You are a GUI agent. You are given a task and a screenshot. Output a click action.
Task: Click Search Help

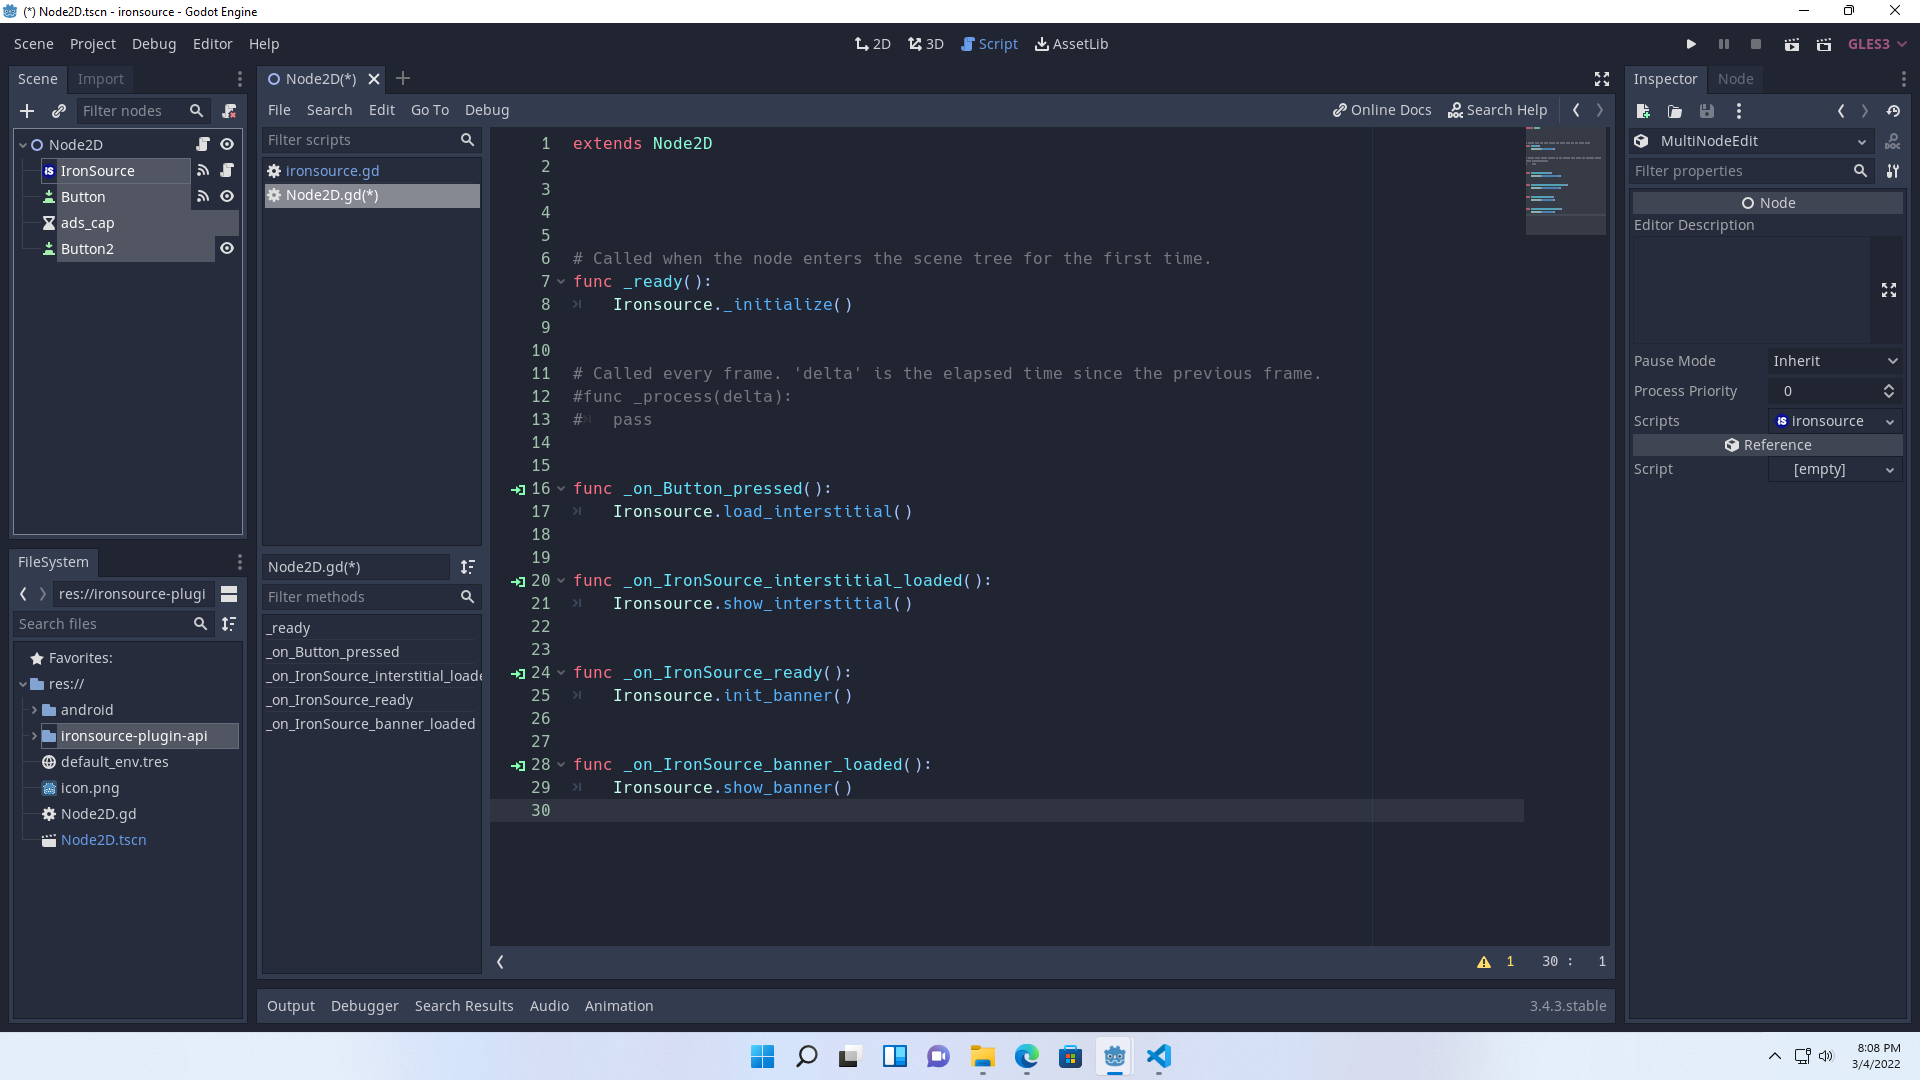click(1497, 110)
